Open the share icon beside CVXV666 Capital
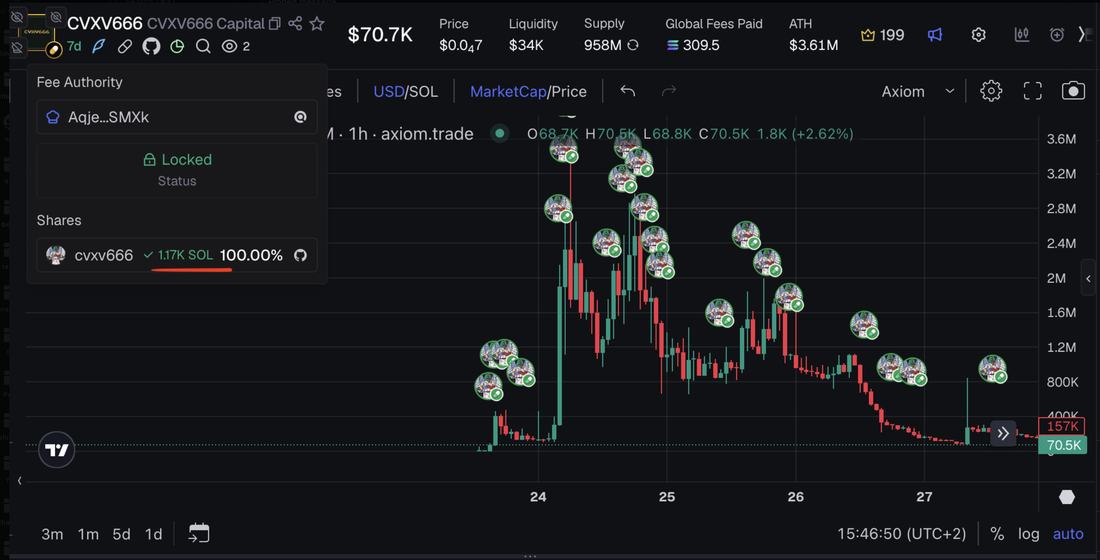 click(x=295, y=24)
